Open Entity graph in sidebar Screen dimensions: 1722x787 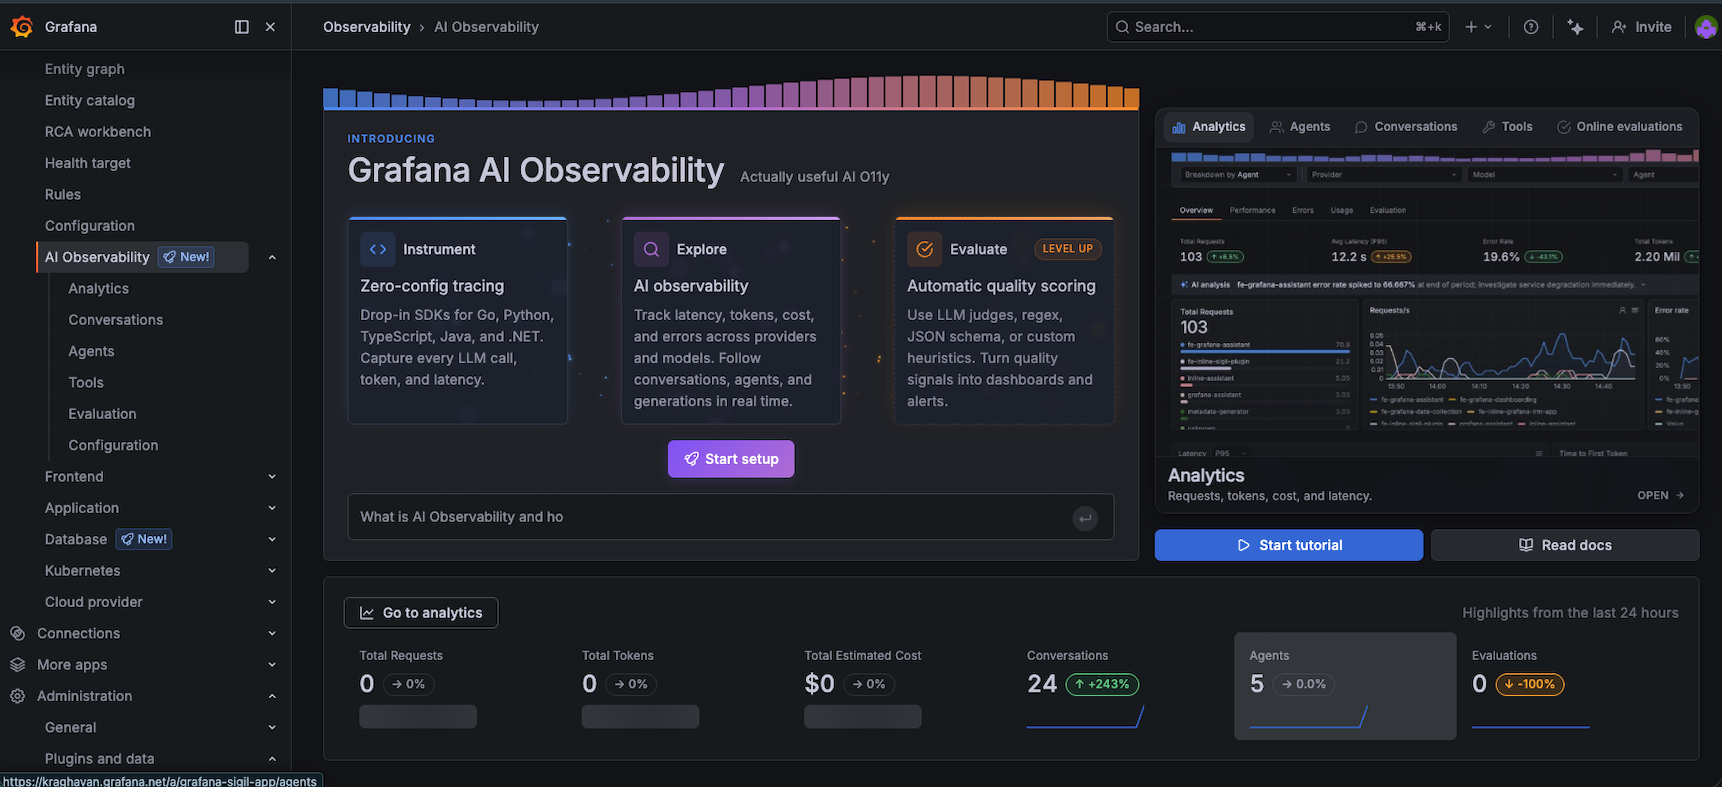point(85,69)
